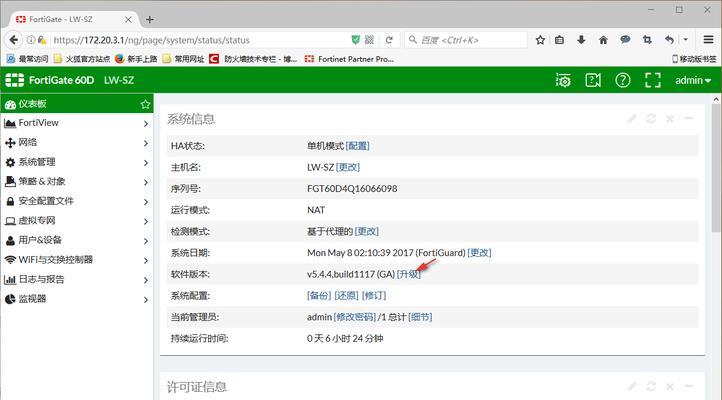Click the 百度 search box
This screenshot has height=400, width=722.
coord(466,40)
